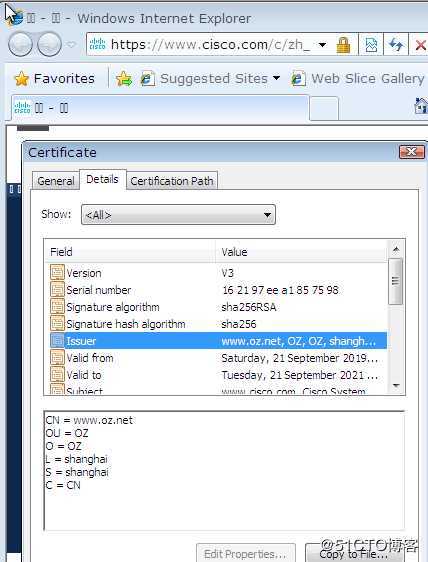
Task: Click the Edit Properties button
Action: 246,553
